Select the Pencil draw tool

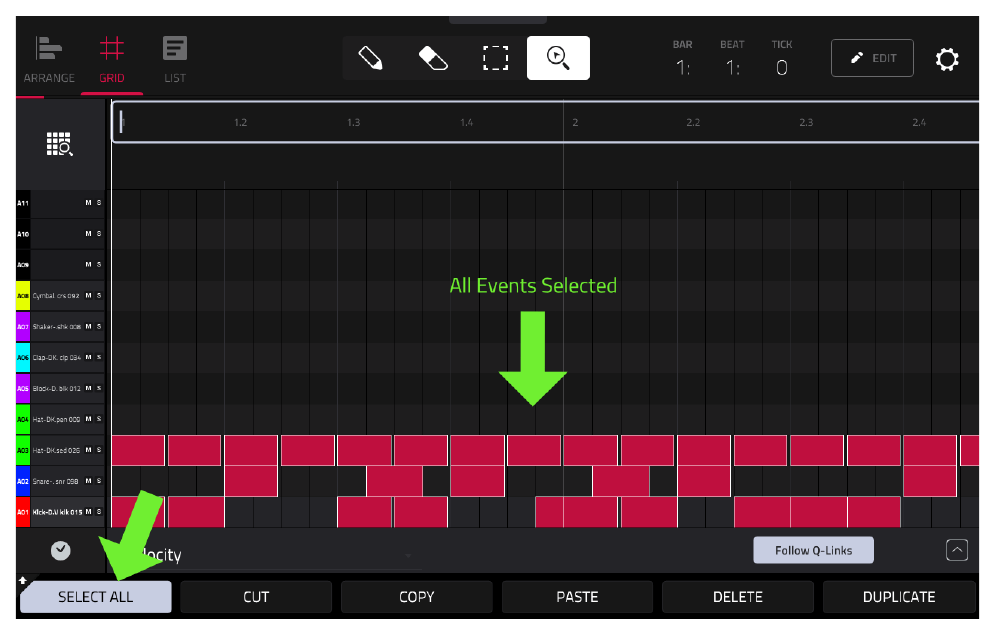click(x=370, y=58)
